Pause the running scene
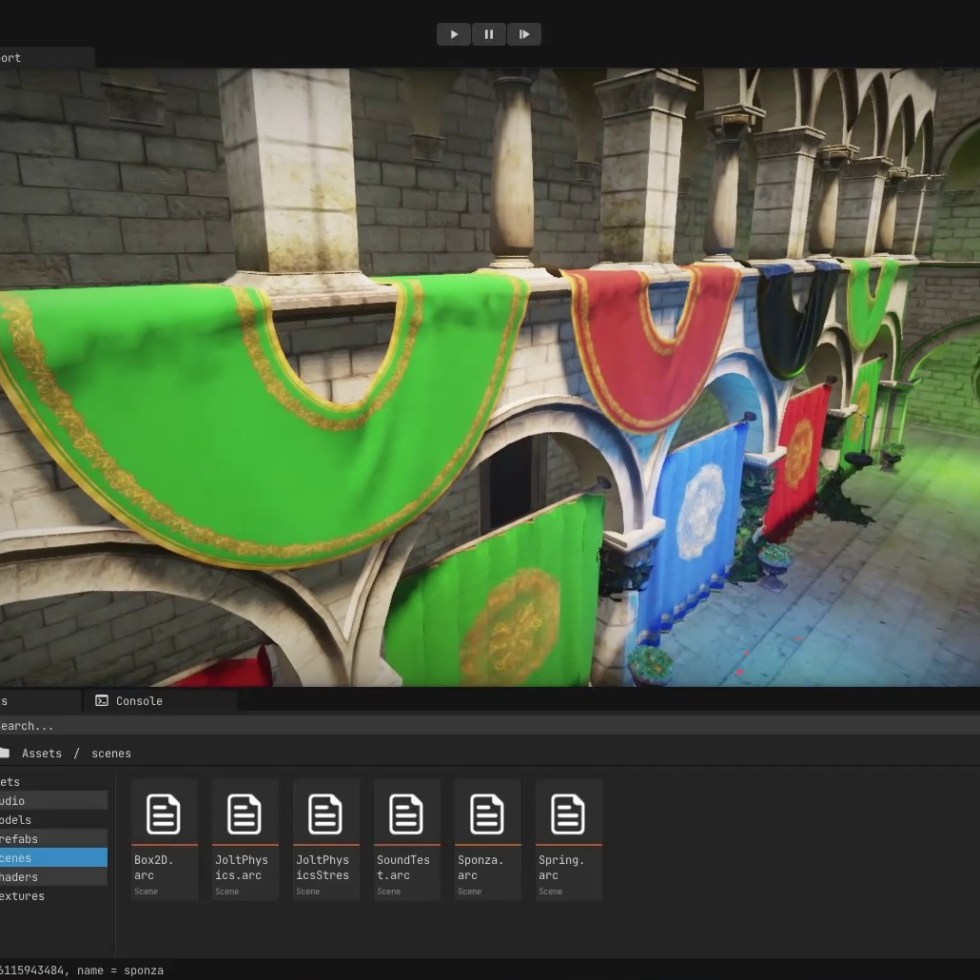This screenshot has width=980, height=980. click(489, 34)
